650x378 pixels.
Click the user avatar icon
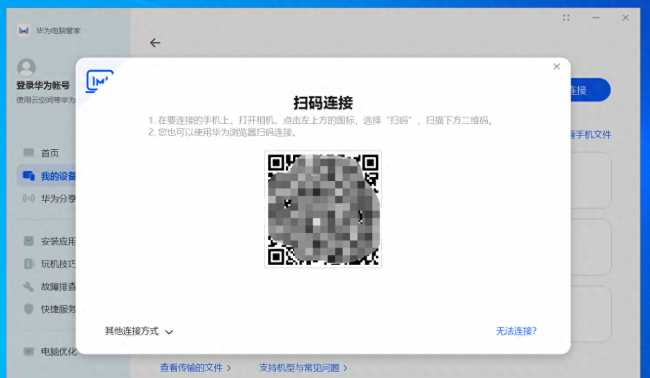pos(27,68)
